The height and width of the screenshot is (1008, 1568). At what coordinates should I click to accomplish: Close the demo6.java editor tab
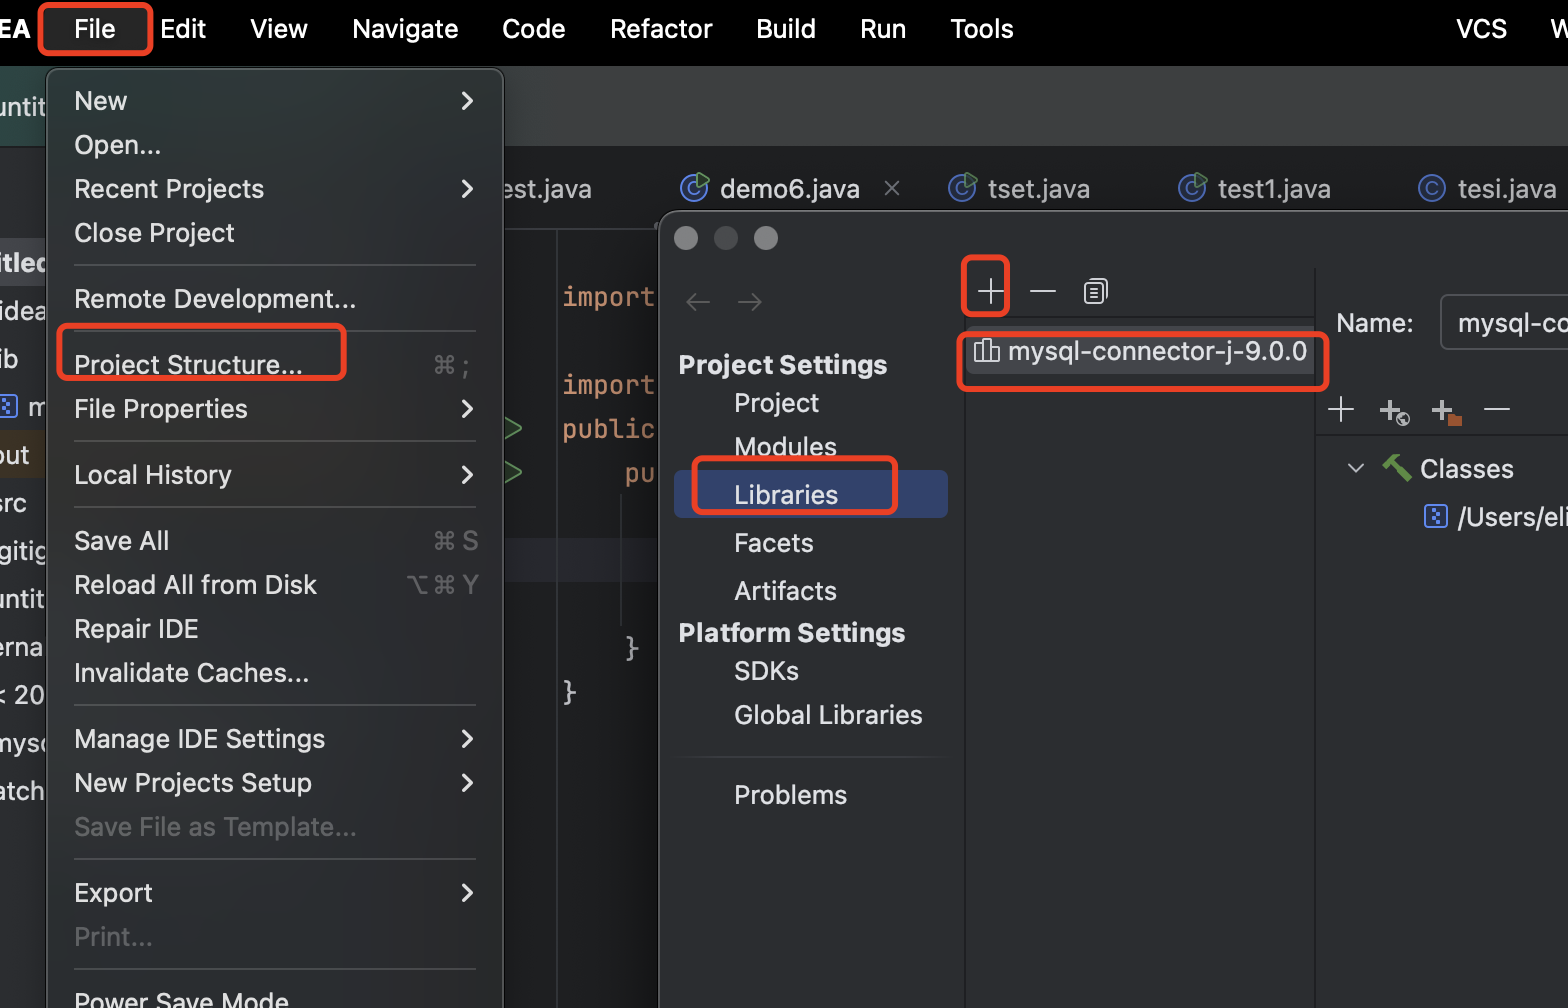coord(892,188)
